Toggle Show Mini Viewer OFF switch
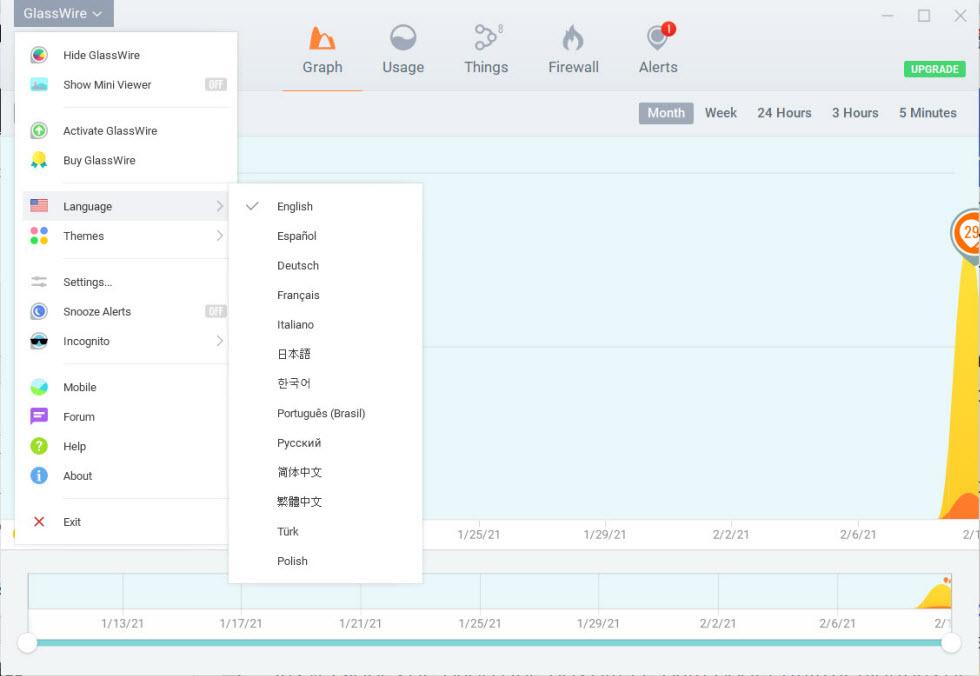Image resolution: width=980 pixels, height=676 pixels. coord(216,84)
